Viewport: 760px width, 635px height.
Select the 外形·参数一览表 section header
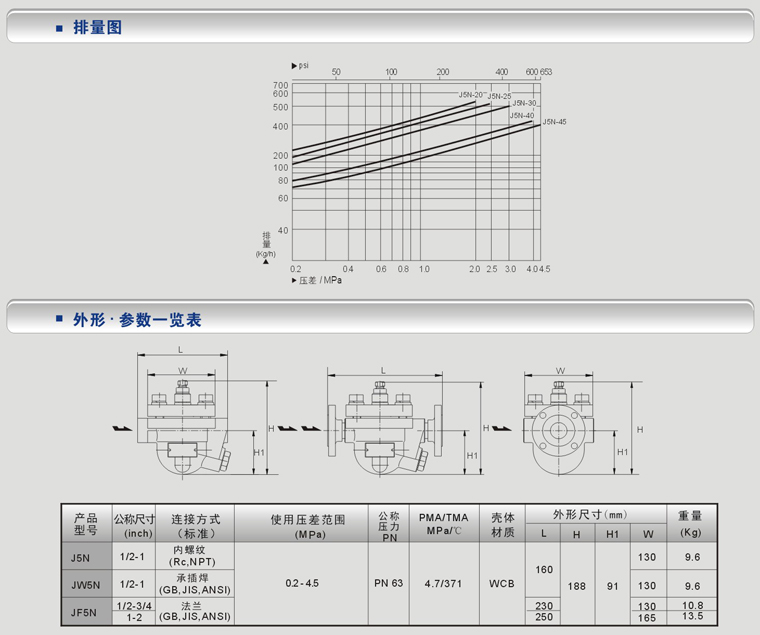(x=137, y=320)
